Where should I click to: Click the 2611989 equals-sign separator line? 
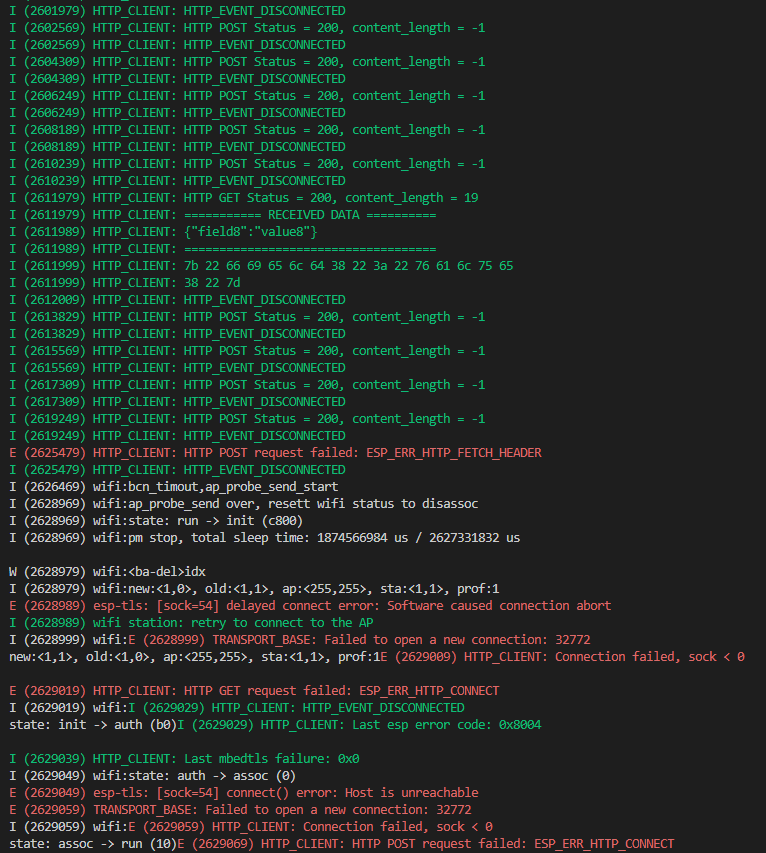[223, 249]
